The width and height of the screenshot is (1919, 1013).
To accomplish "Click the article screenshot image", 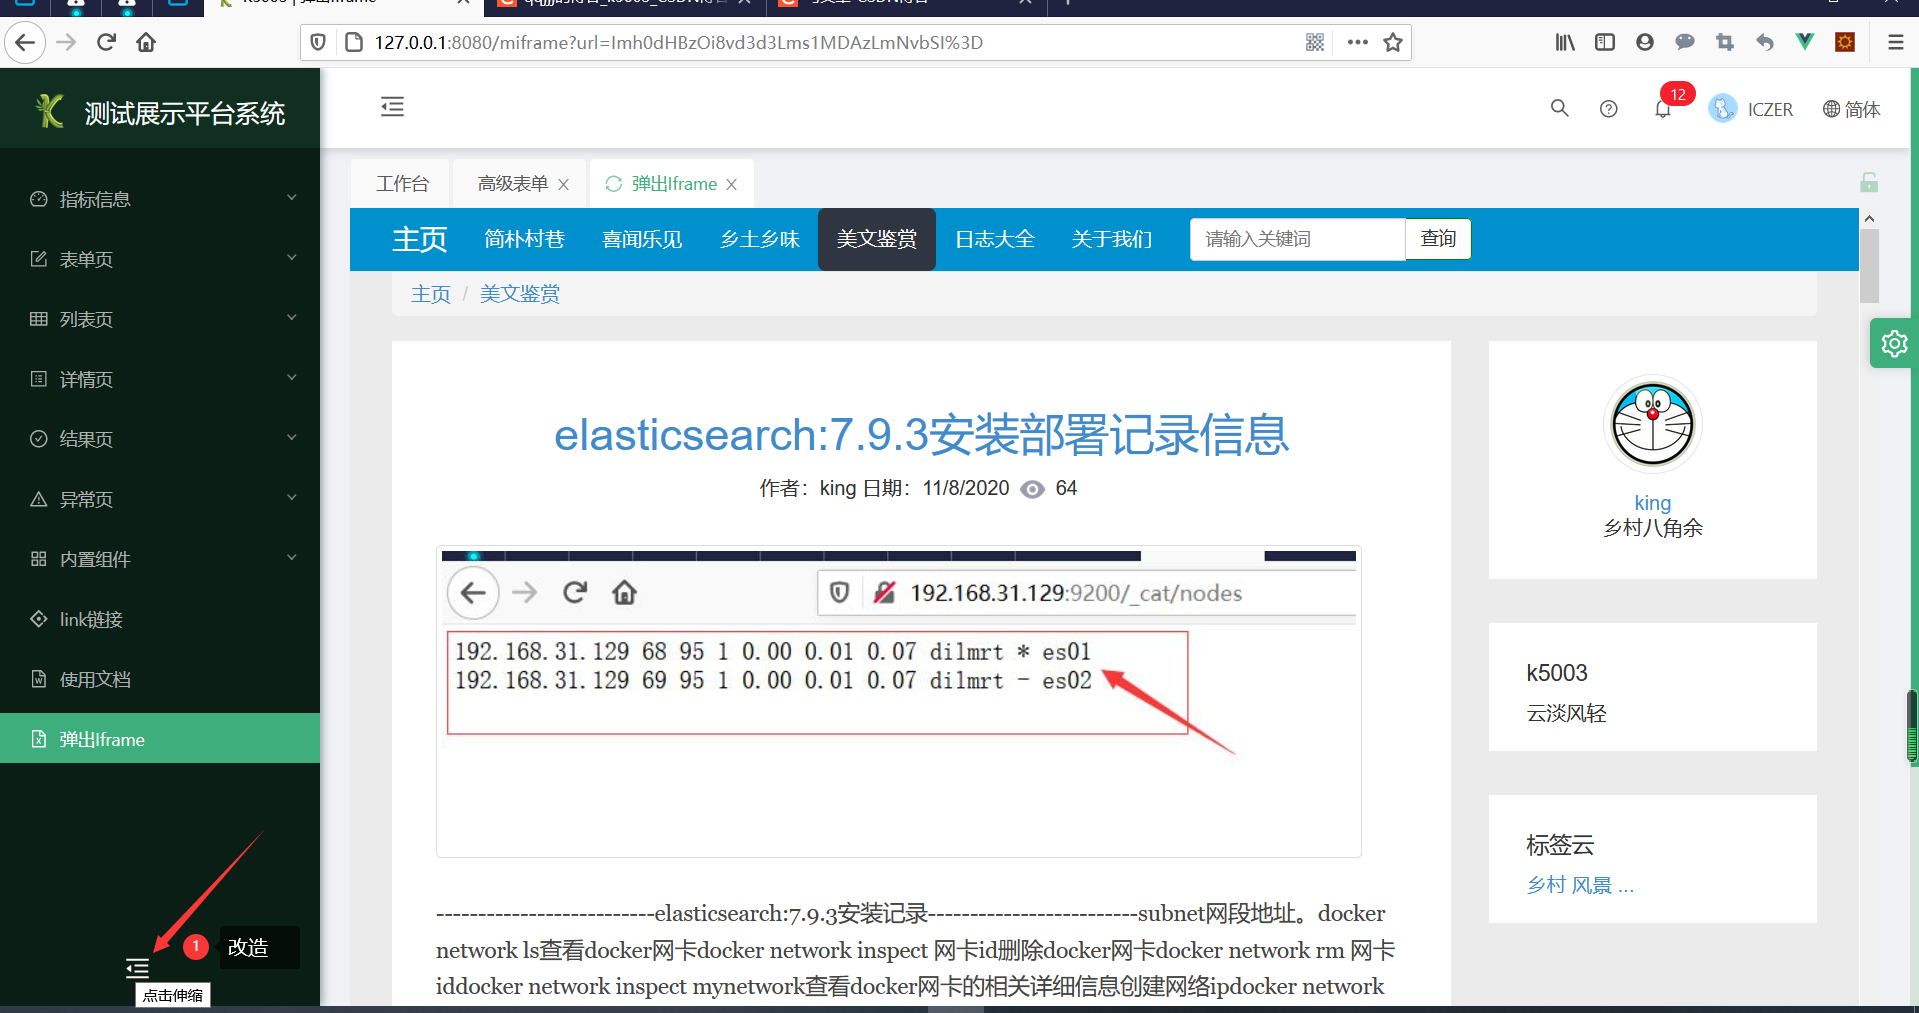I will 899,701.
